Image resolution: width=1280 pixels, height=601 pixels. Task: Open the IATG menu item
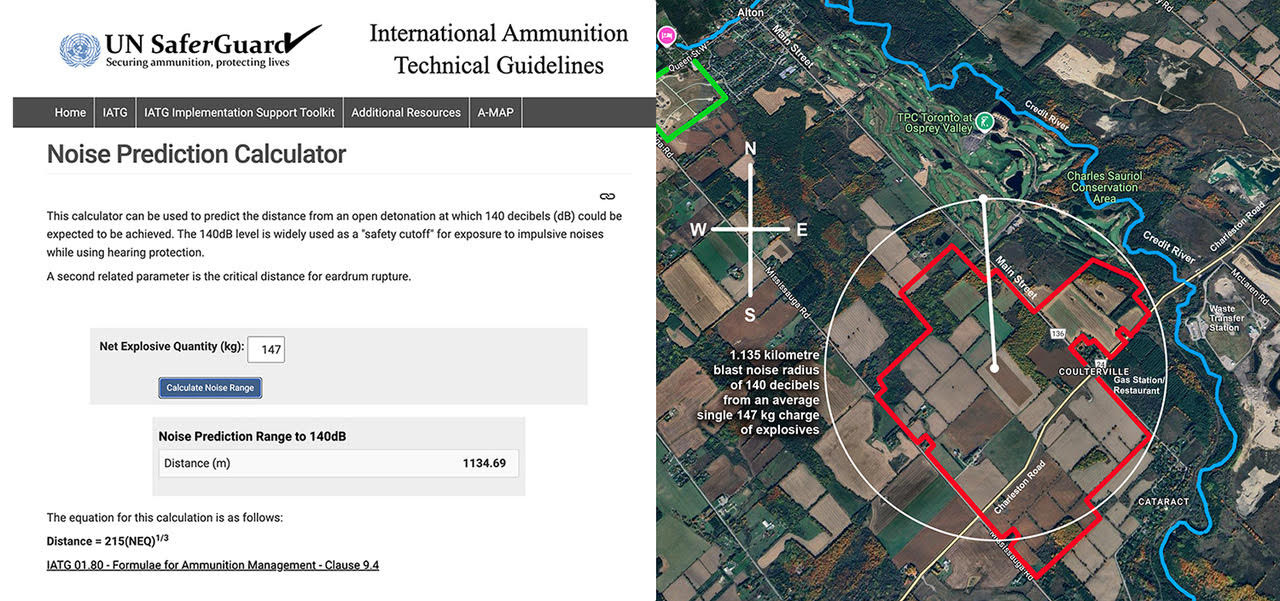click(x=115, y=113)
